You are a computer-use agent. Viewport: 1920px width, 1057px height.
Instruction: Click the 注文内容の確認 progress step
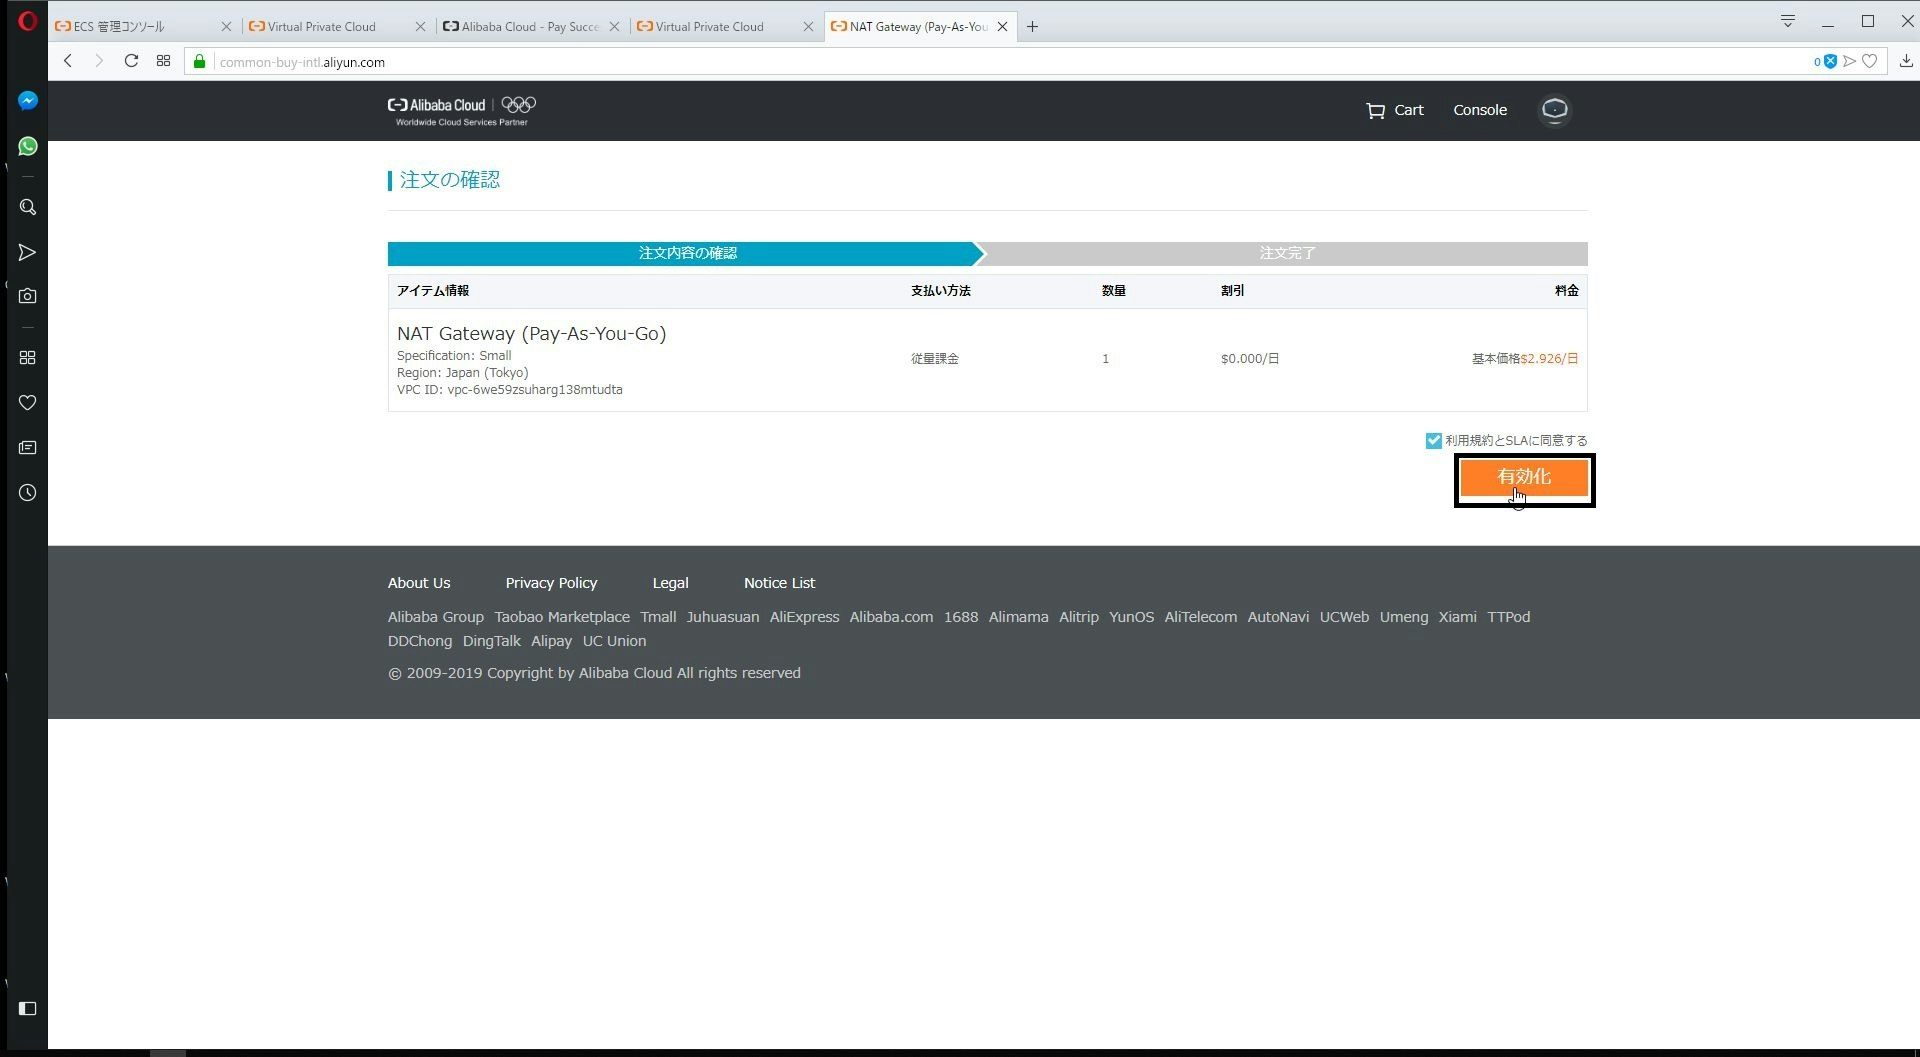point(687,253)
